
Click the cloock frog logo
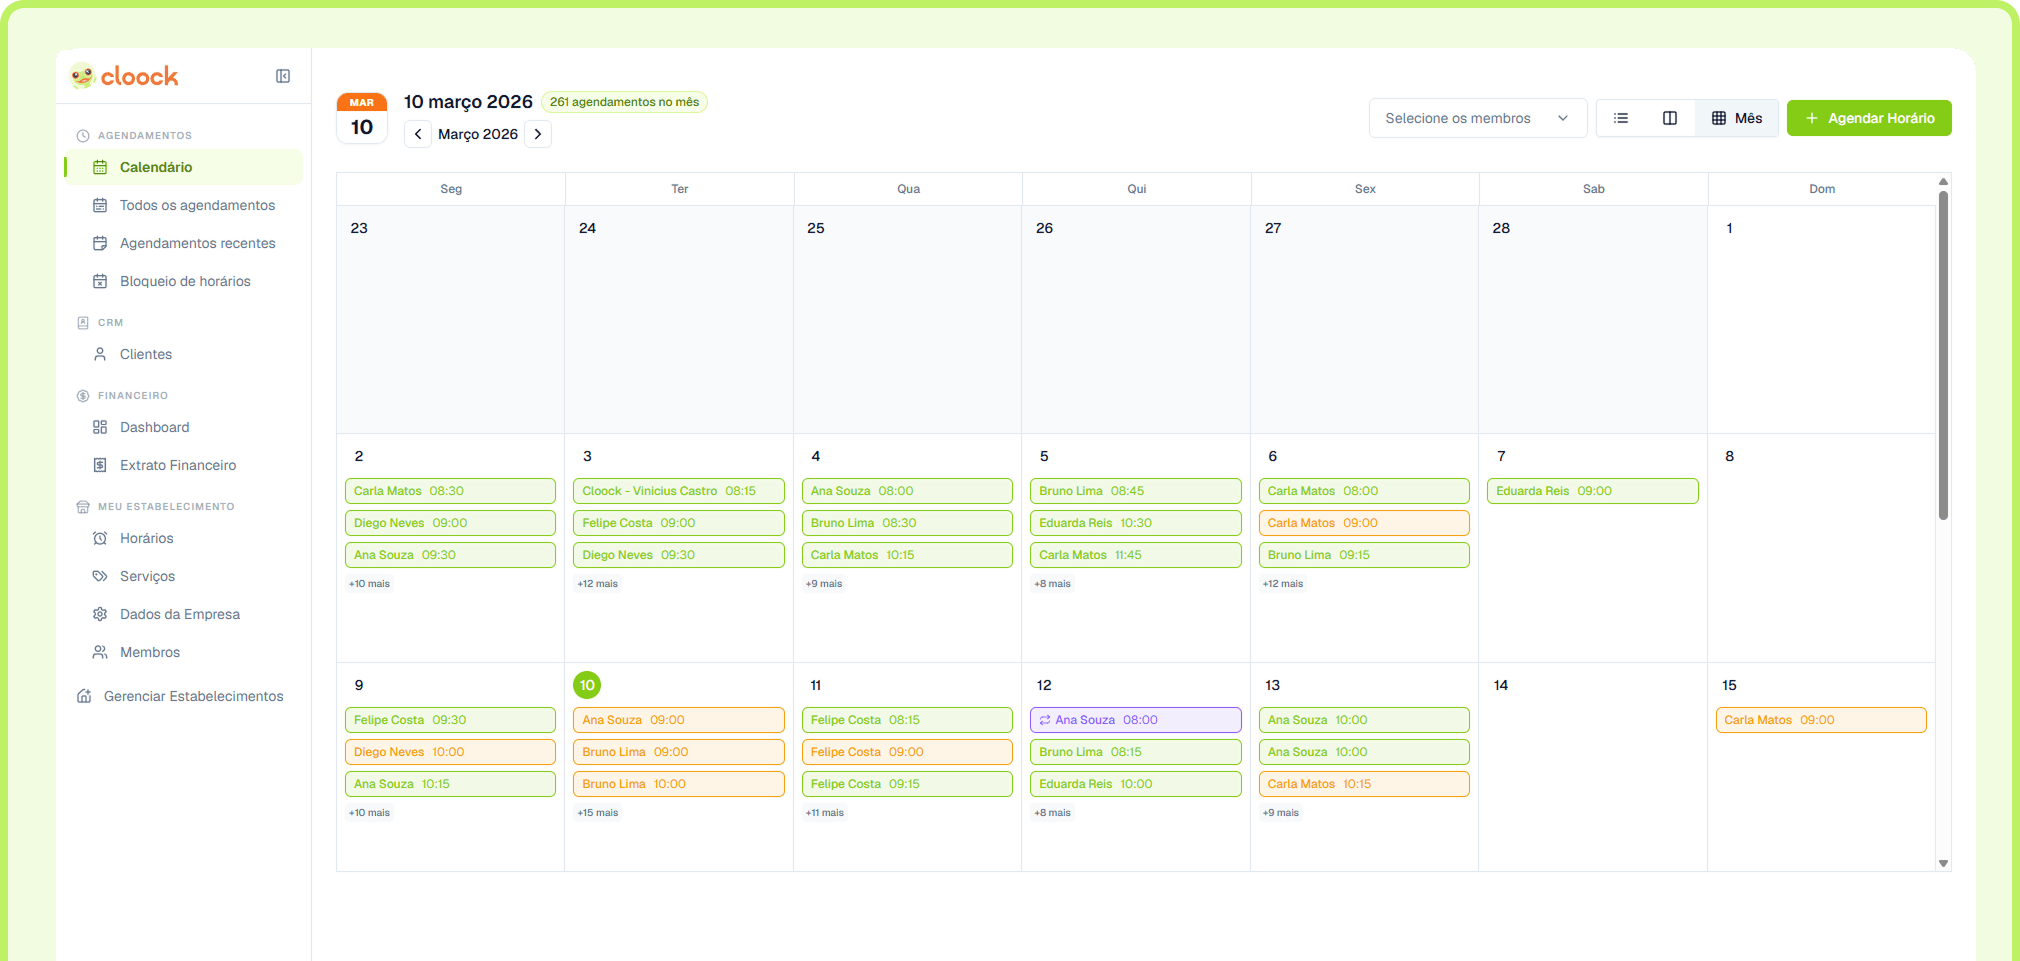[x=122, y=75]
